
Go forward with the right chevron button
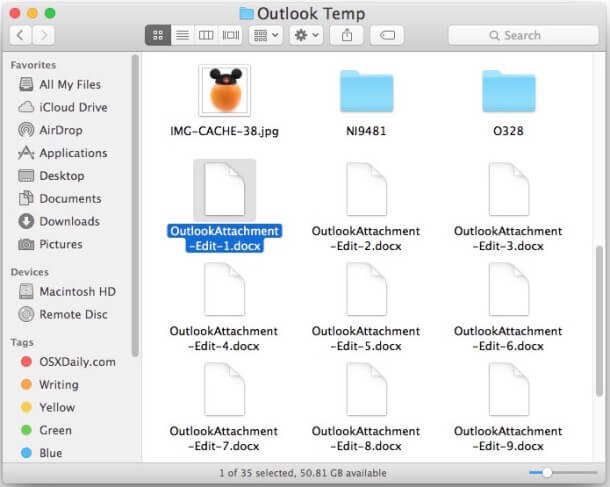[44, 35]
